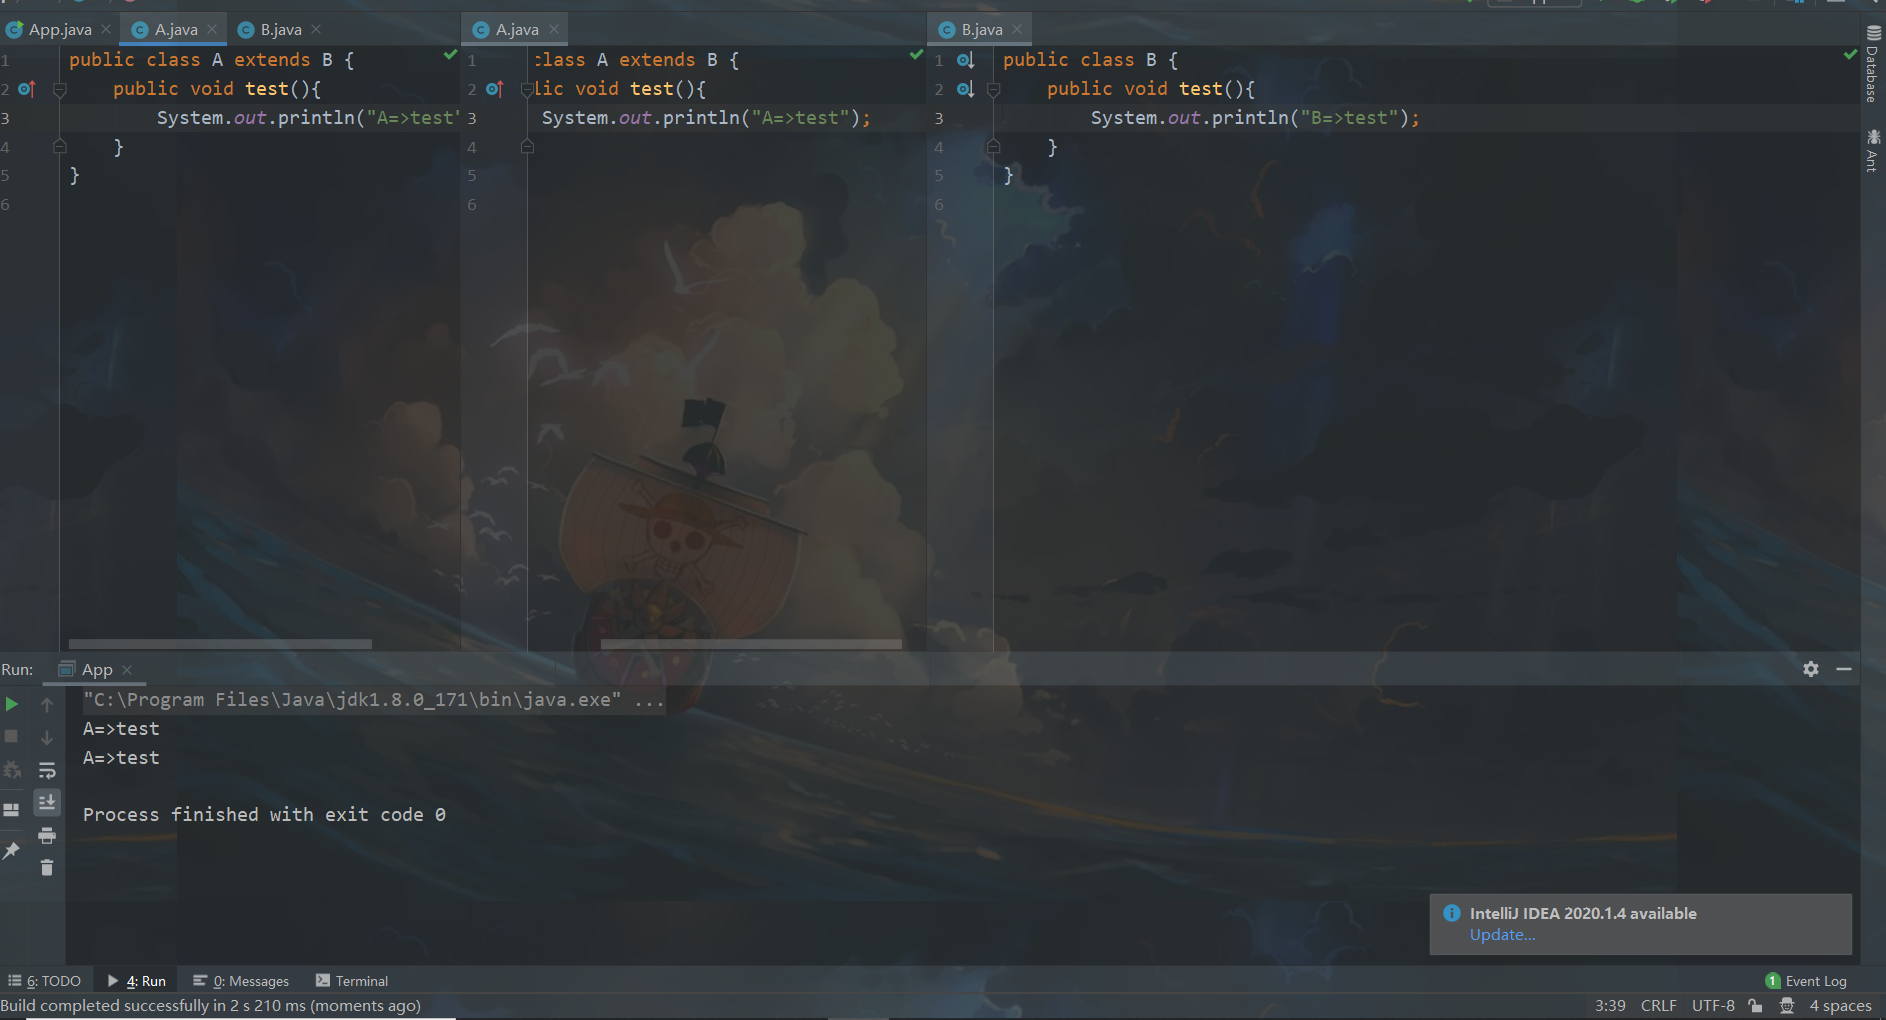The width and height of the screenshot is (1886, 1020).
Task: Rerun the App with green play icon
Action: 11,704
